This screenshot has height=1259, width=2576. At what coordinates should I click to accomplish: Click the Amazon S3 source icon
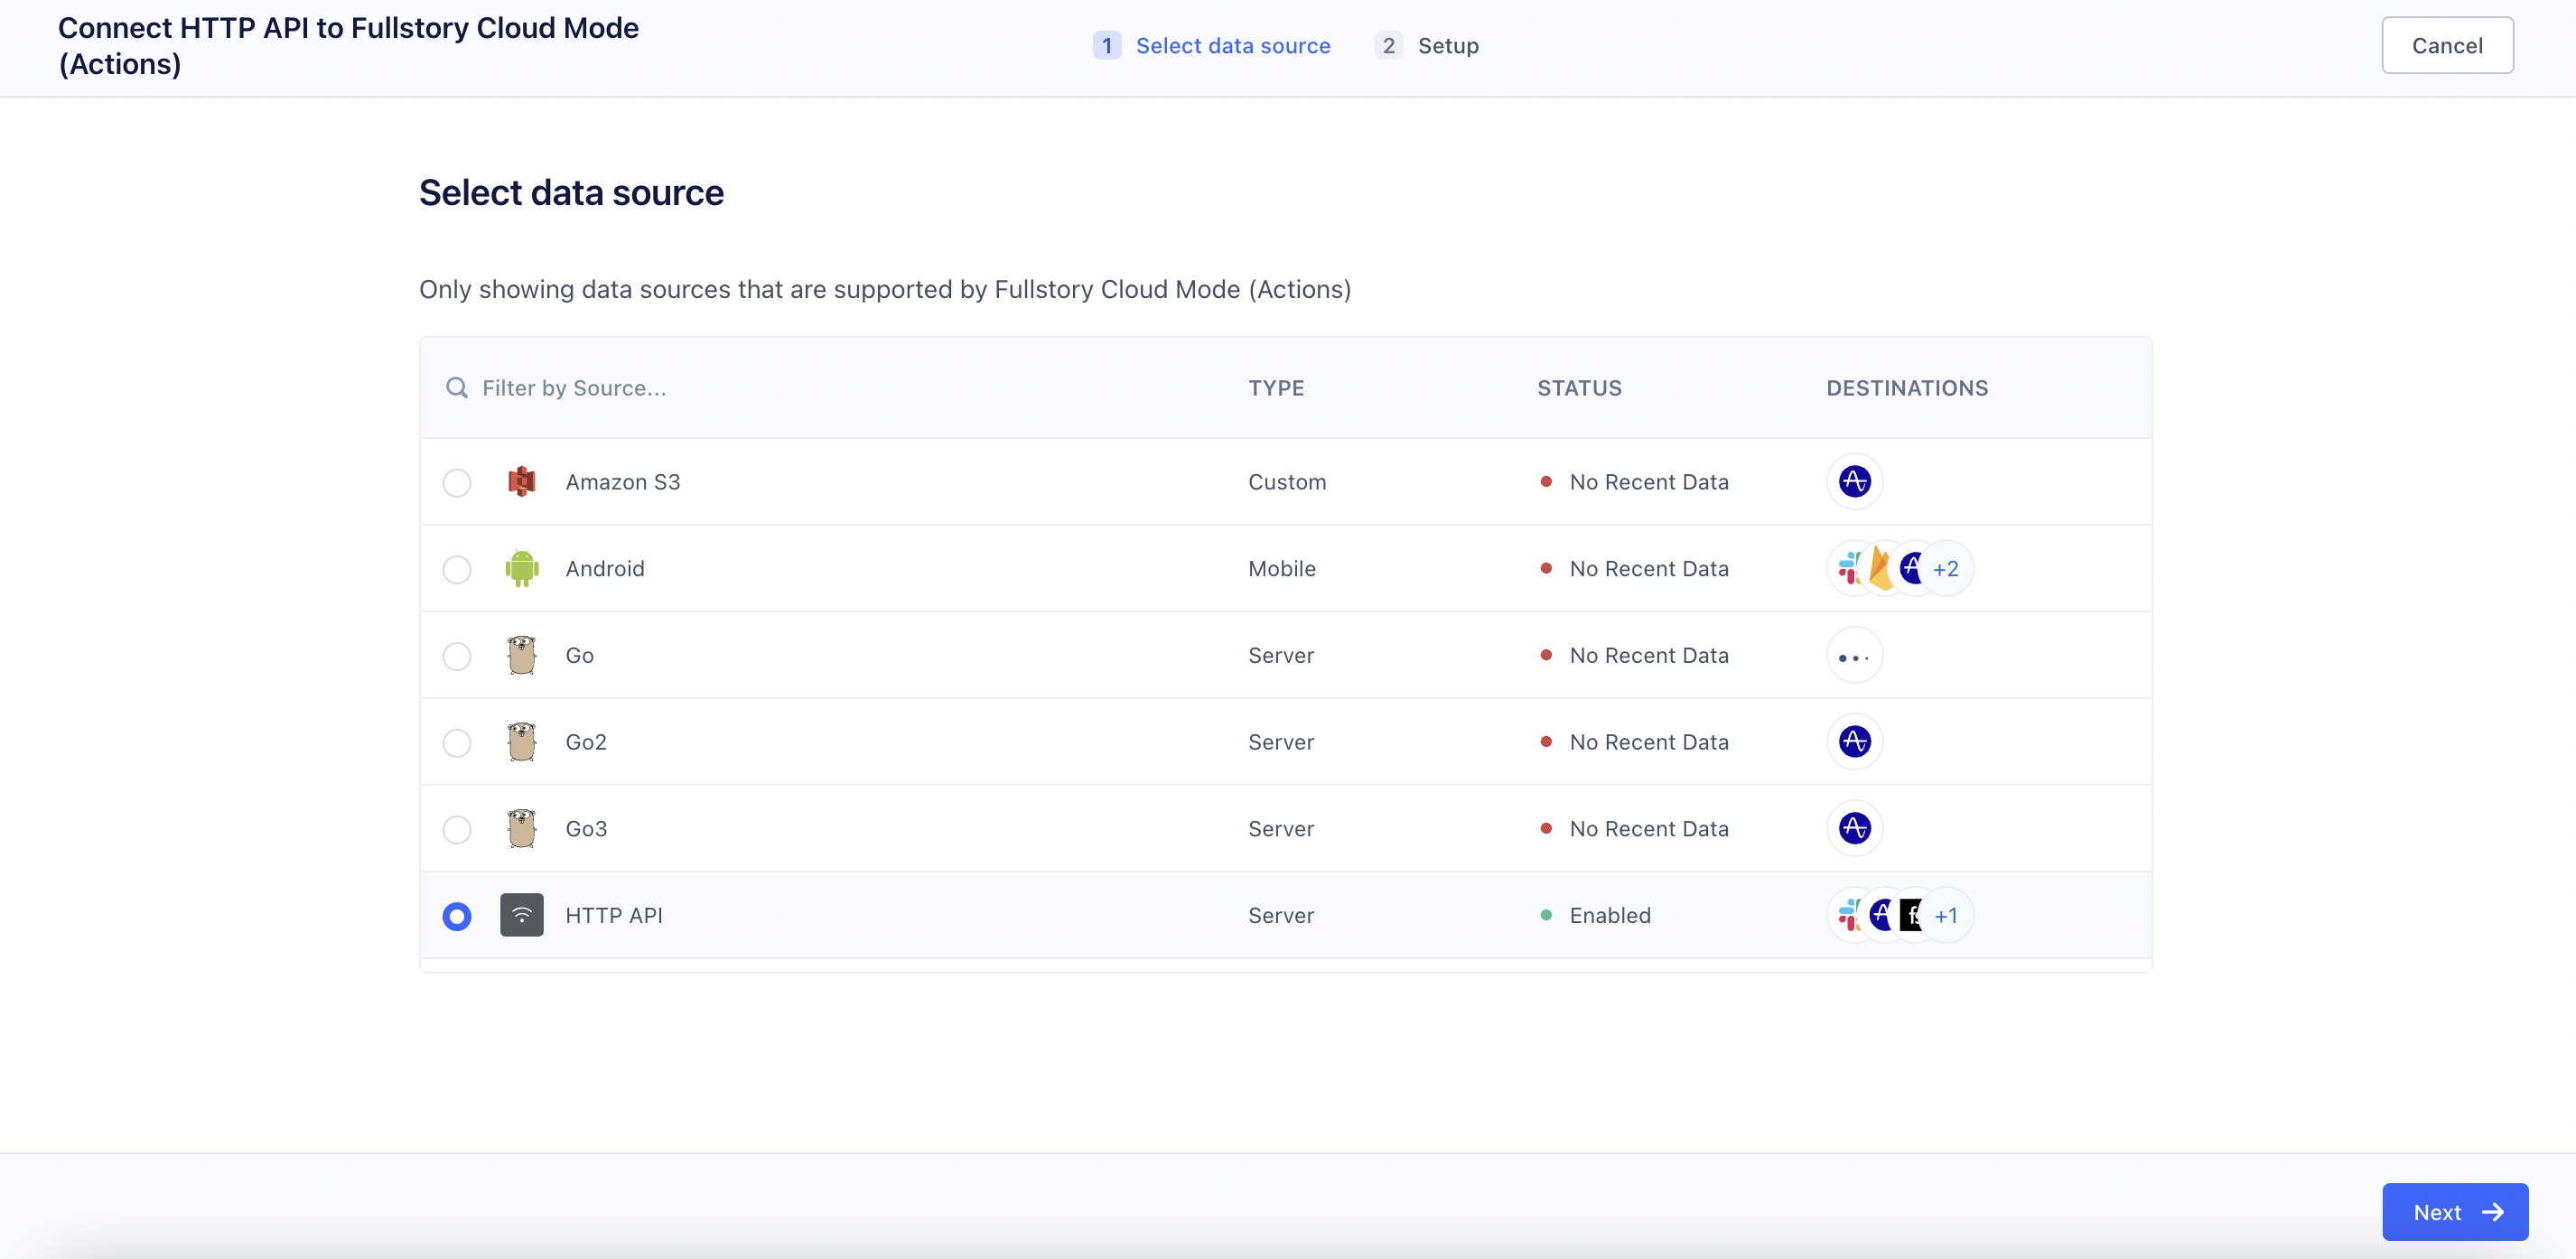tap(522, 482)
